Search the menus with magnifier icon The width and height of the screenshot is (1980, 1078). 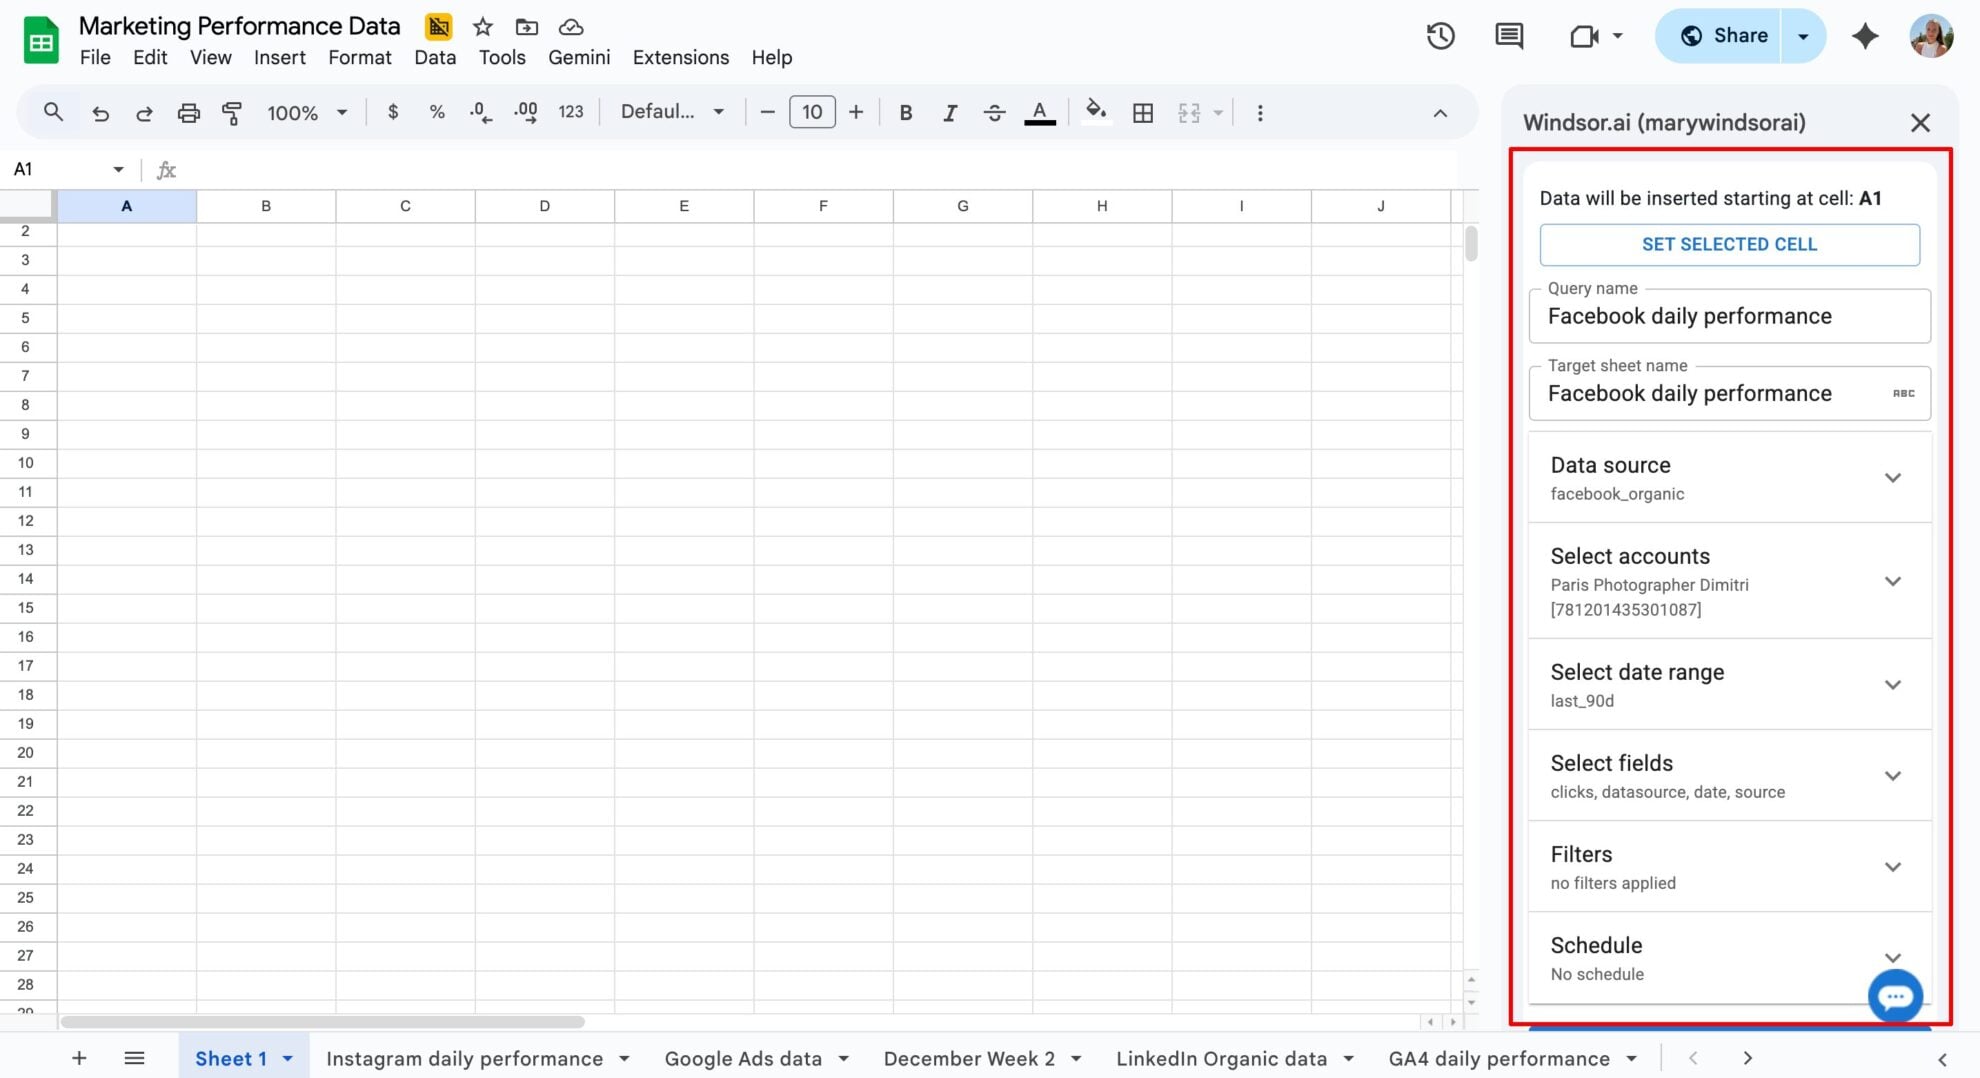[x=53, y=112]
